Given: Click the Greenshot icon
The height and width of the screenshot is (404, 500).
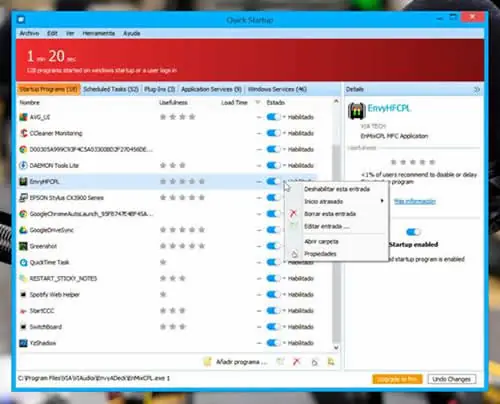Looking at the screenshot, I should pyautogui.click(x=23, y=246).
